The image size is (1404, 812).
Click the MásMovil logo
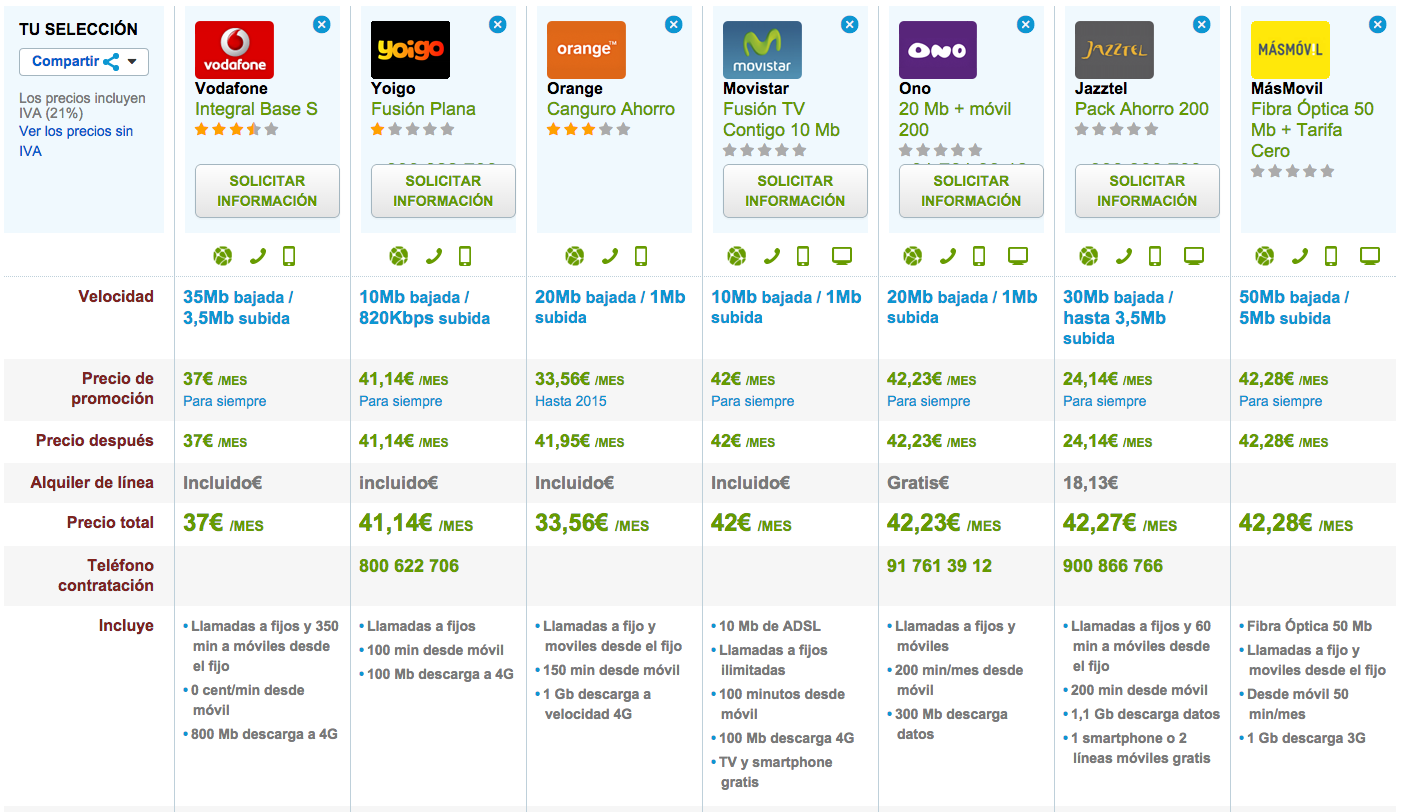coord(1290,50)
